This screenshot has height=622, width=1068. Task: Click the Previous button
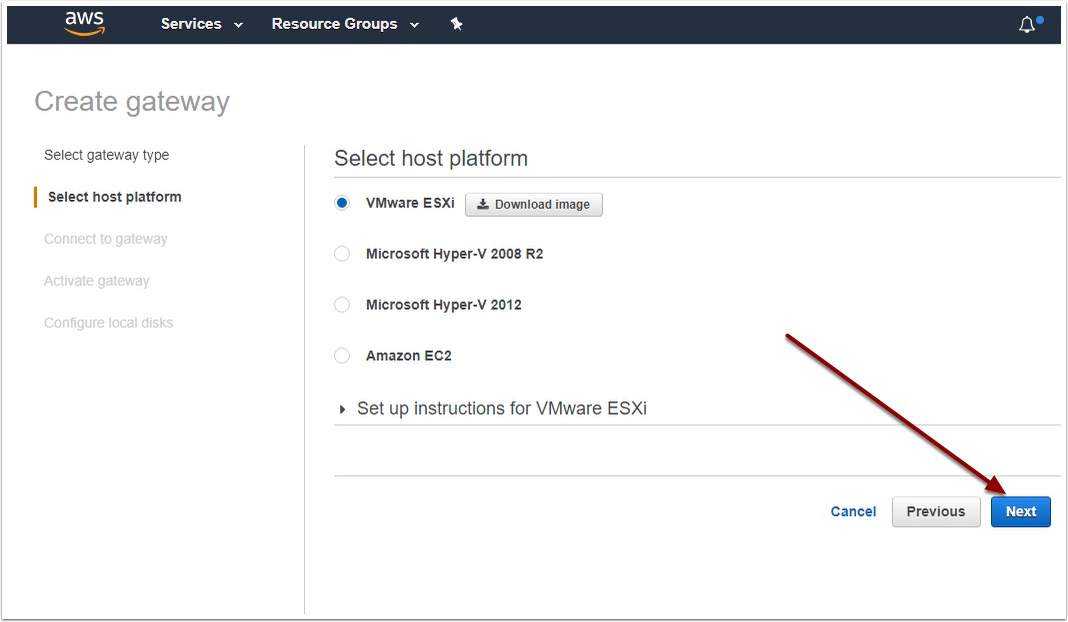(936, 512)
